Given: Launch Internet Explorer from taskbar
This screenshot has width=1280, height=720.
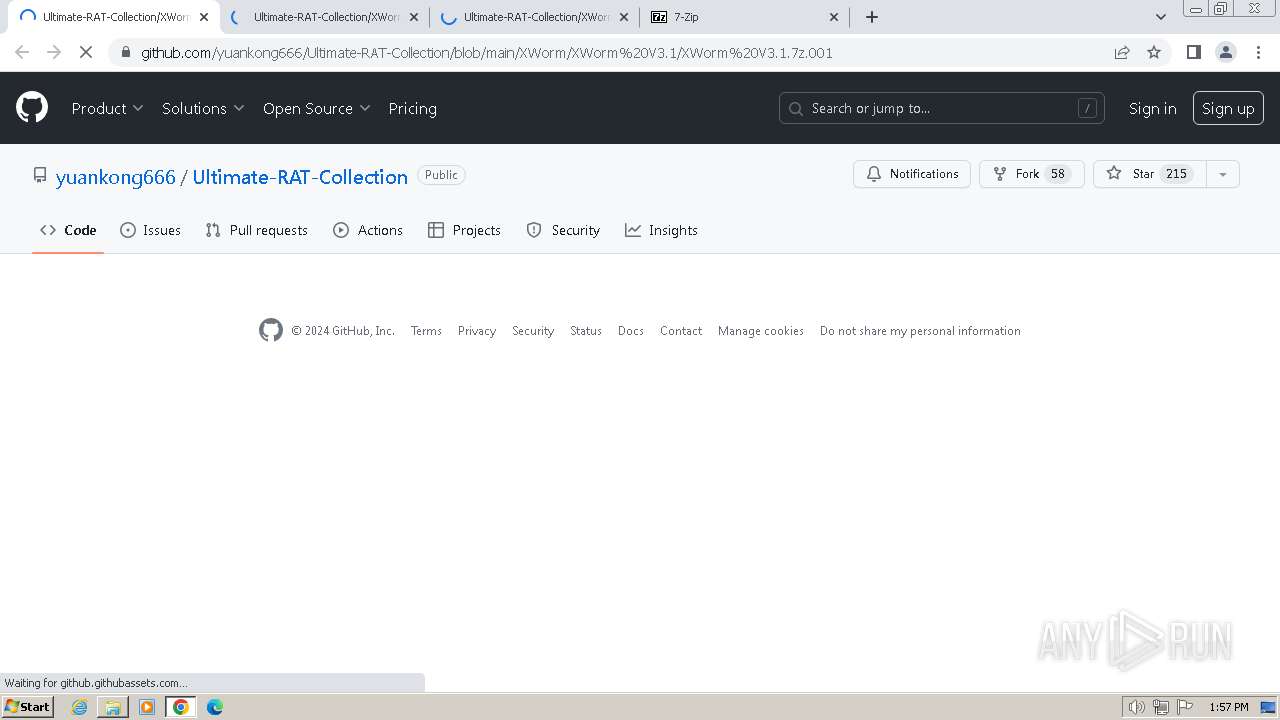Looking at the screenshot, I should coord(79,707).
